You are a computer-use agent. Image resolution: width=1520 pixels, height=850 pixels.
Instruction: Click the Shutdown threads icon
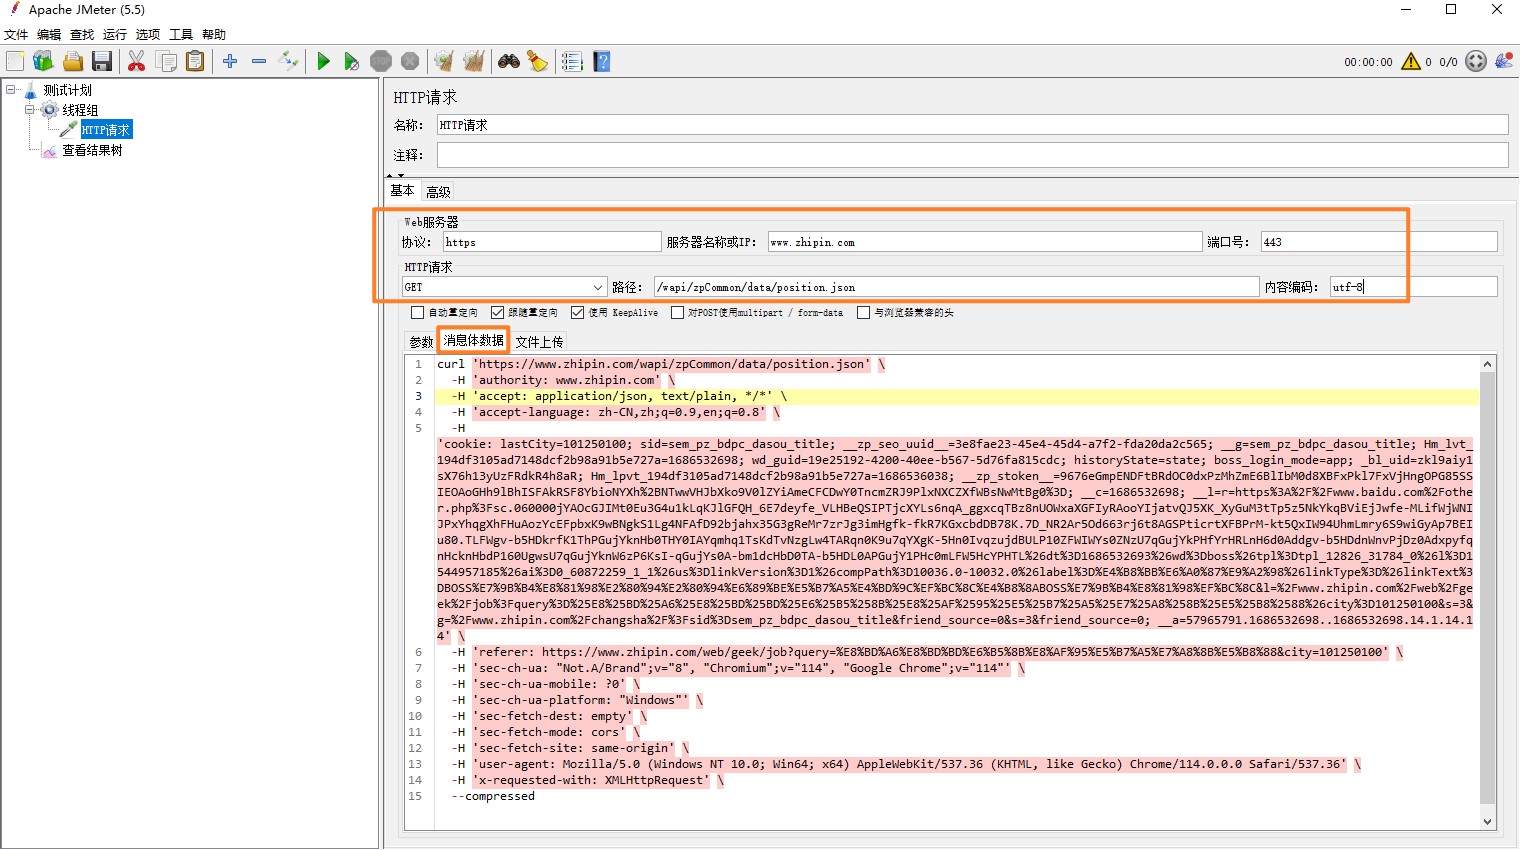410,61
